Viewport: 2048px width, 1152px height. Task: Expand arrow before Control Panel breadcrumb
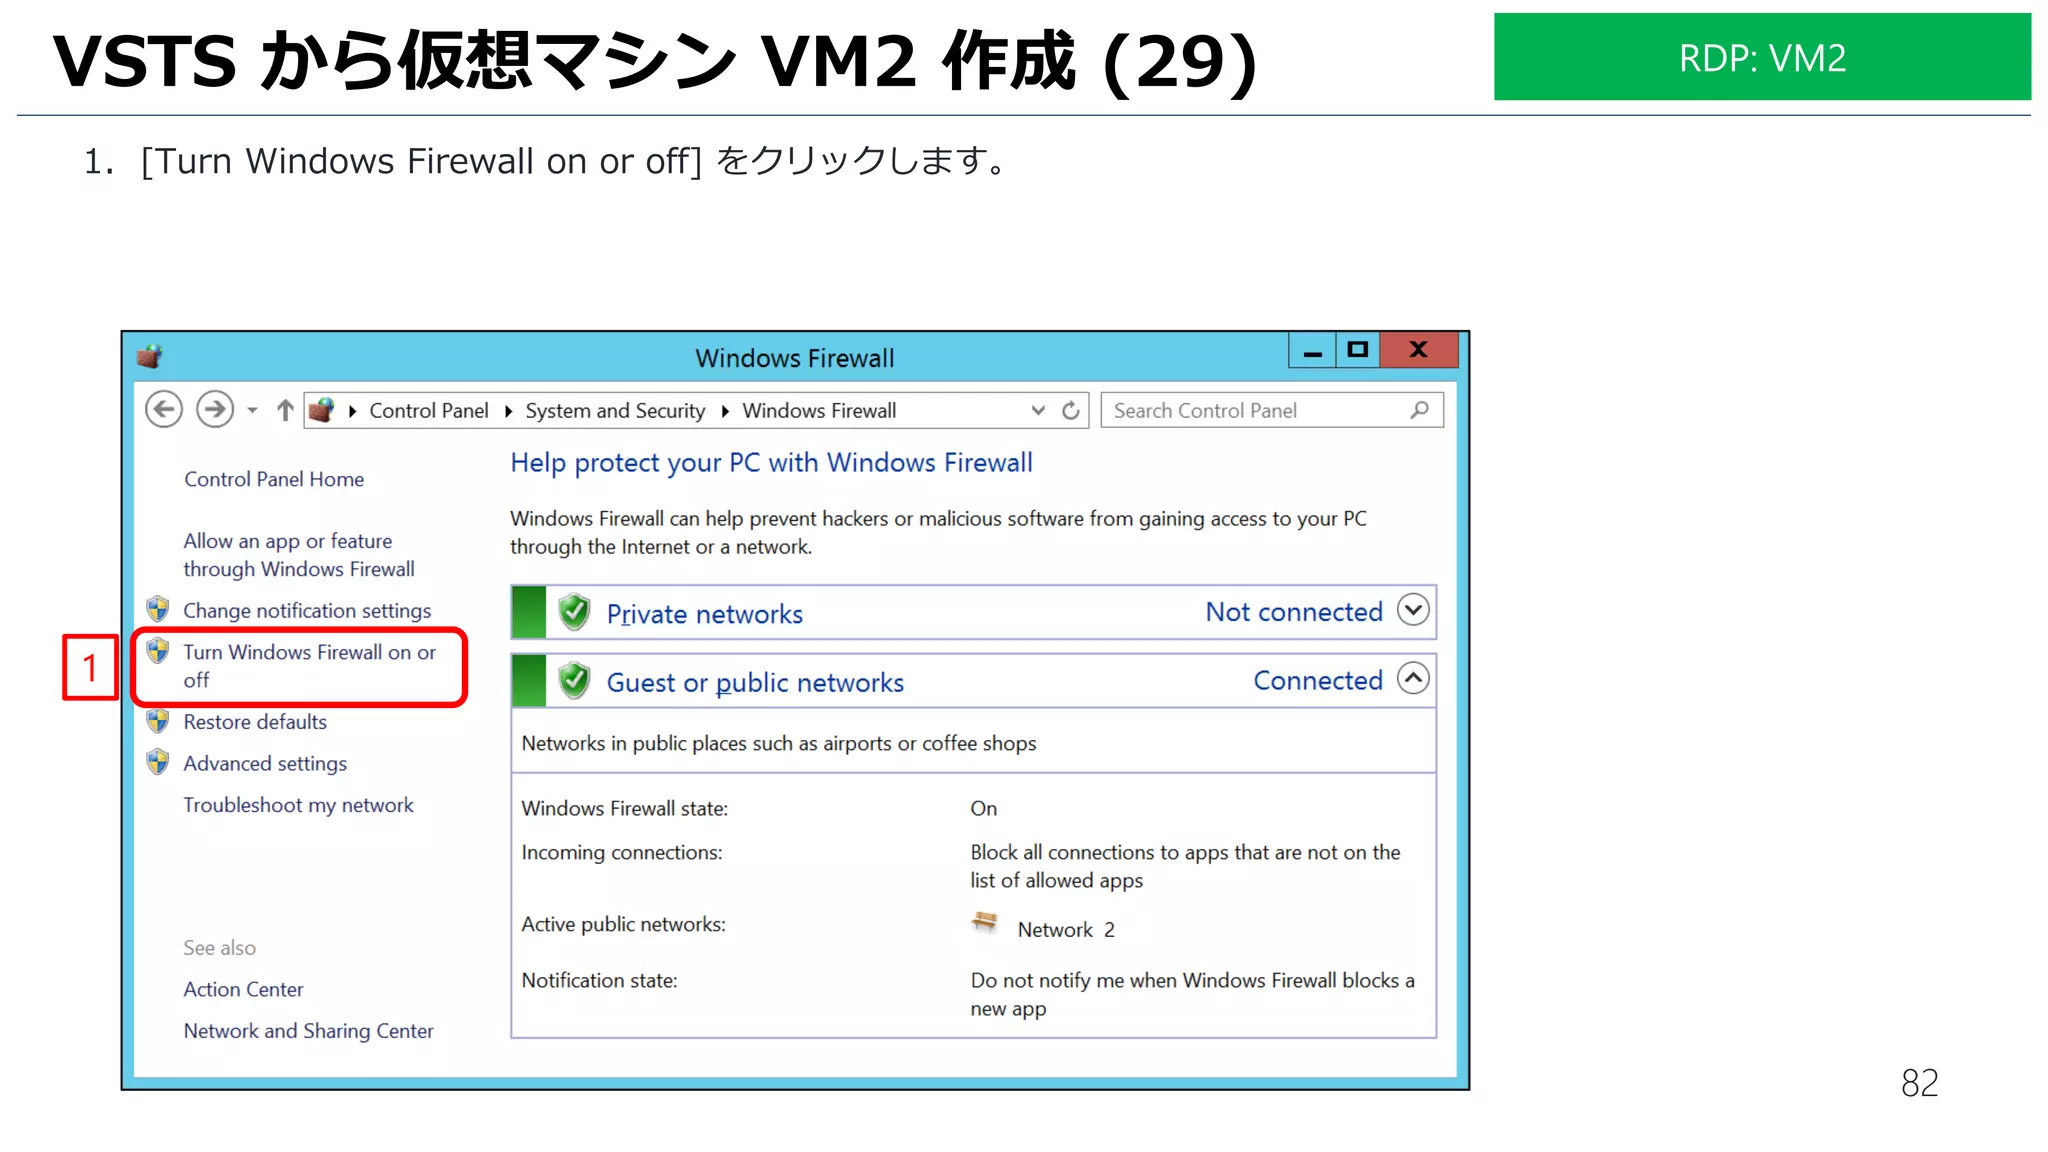tap(352, 411)
